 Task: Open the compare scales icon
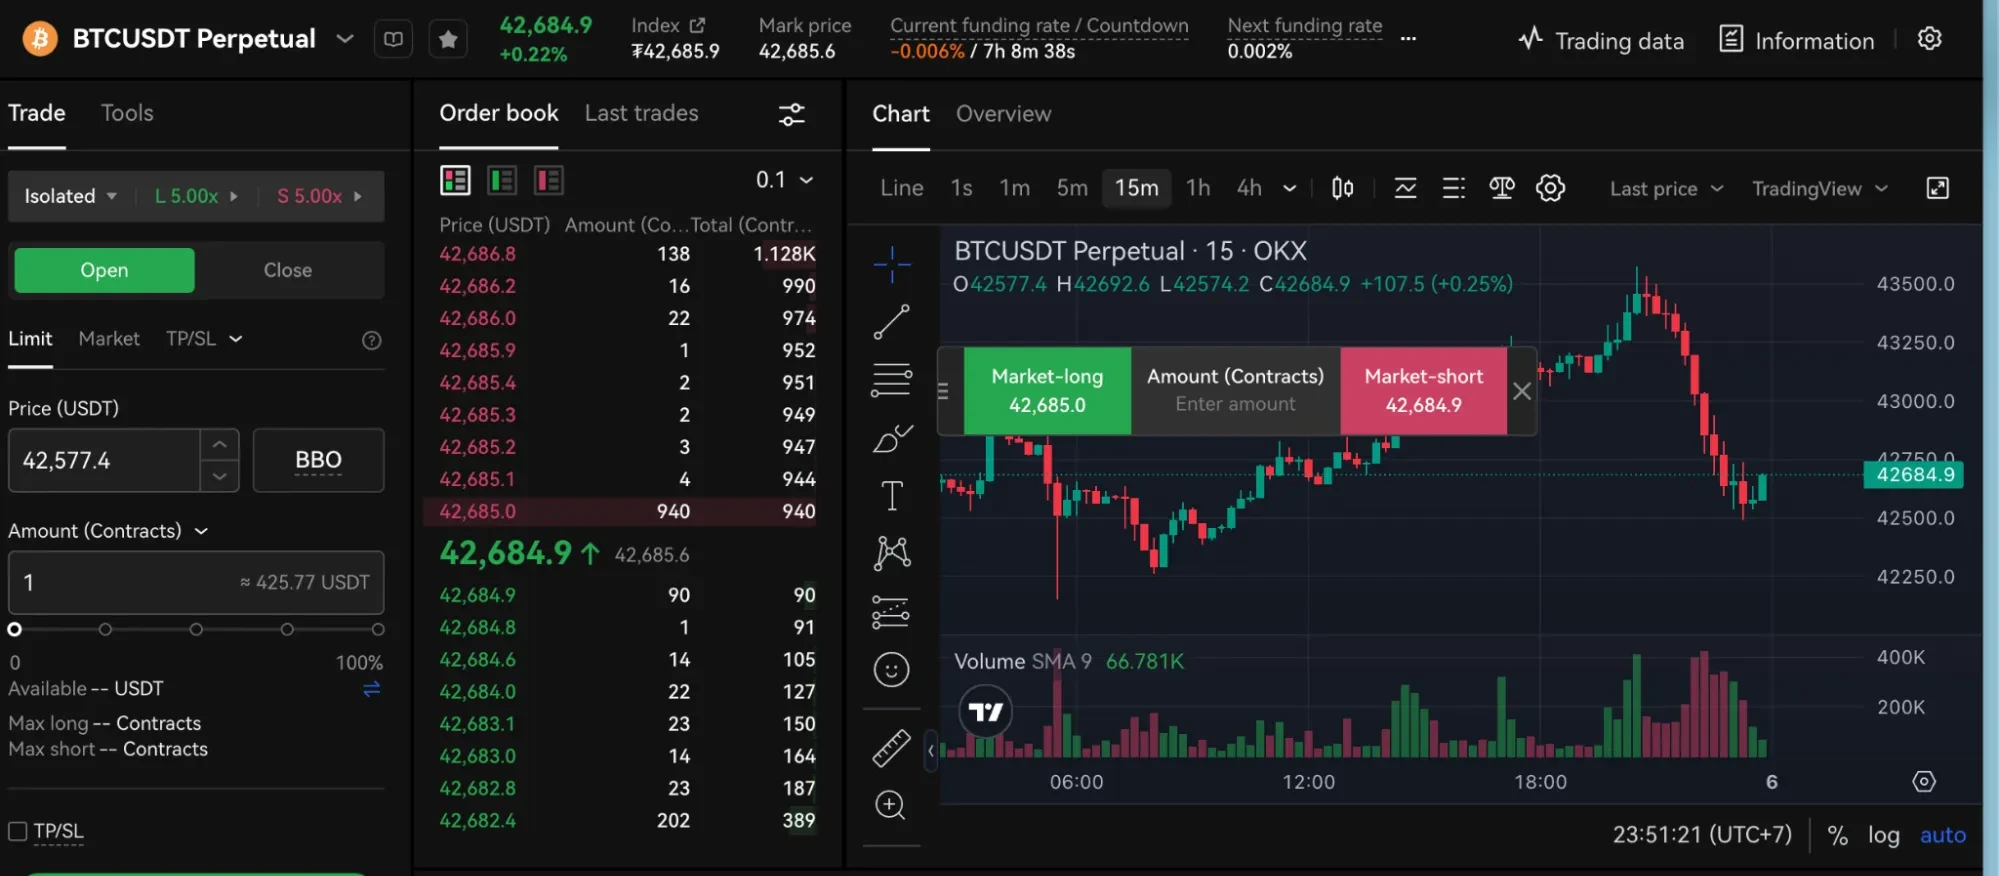click(x=1502, y=188)
